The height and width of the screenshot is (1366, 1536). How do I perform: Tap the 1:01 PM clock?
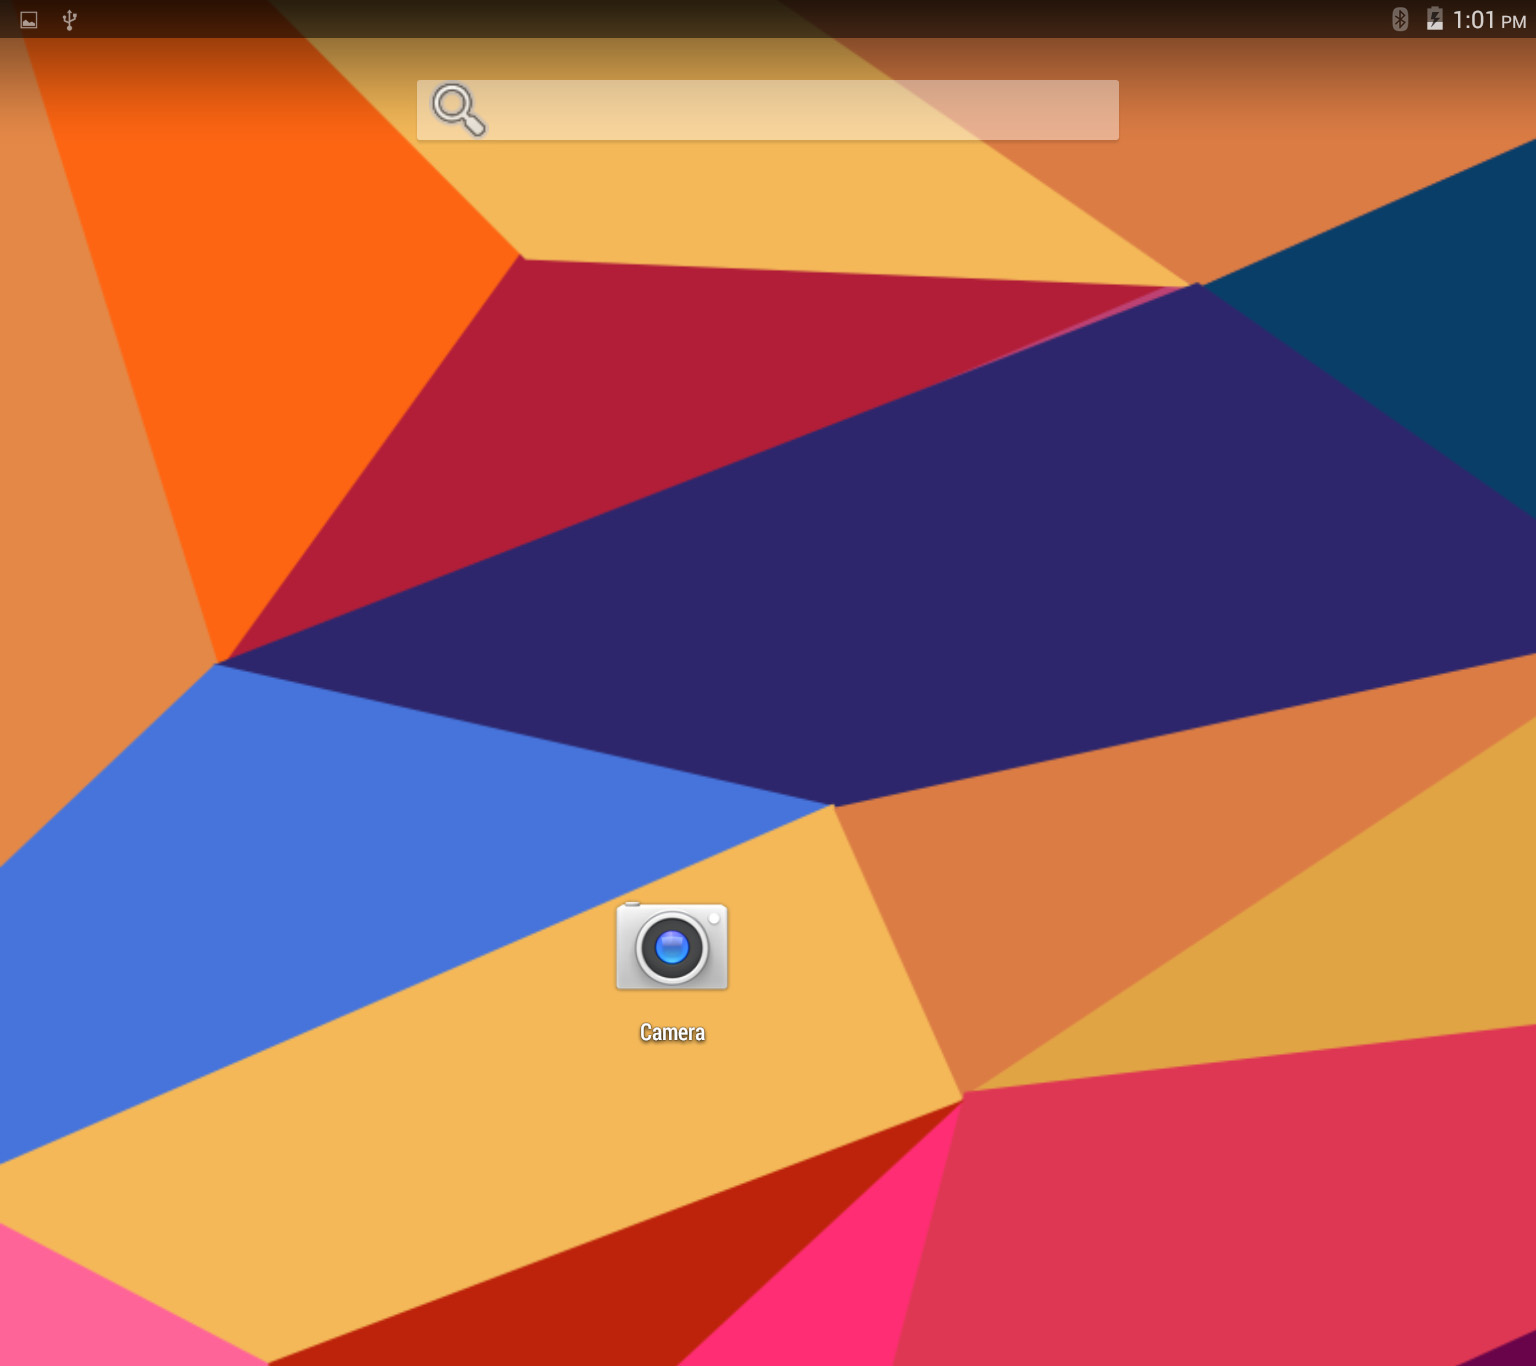click(1489, 20)
